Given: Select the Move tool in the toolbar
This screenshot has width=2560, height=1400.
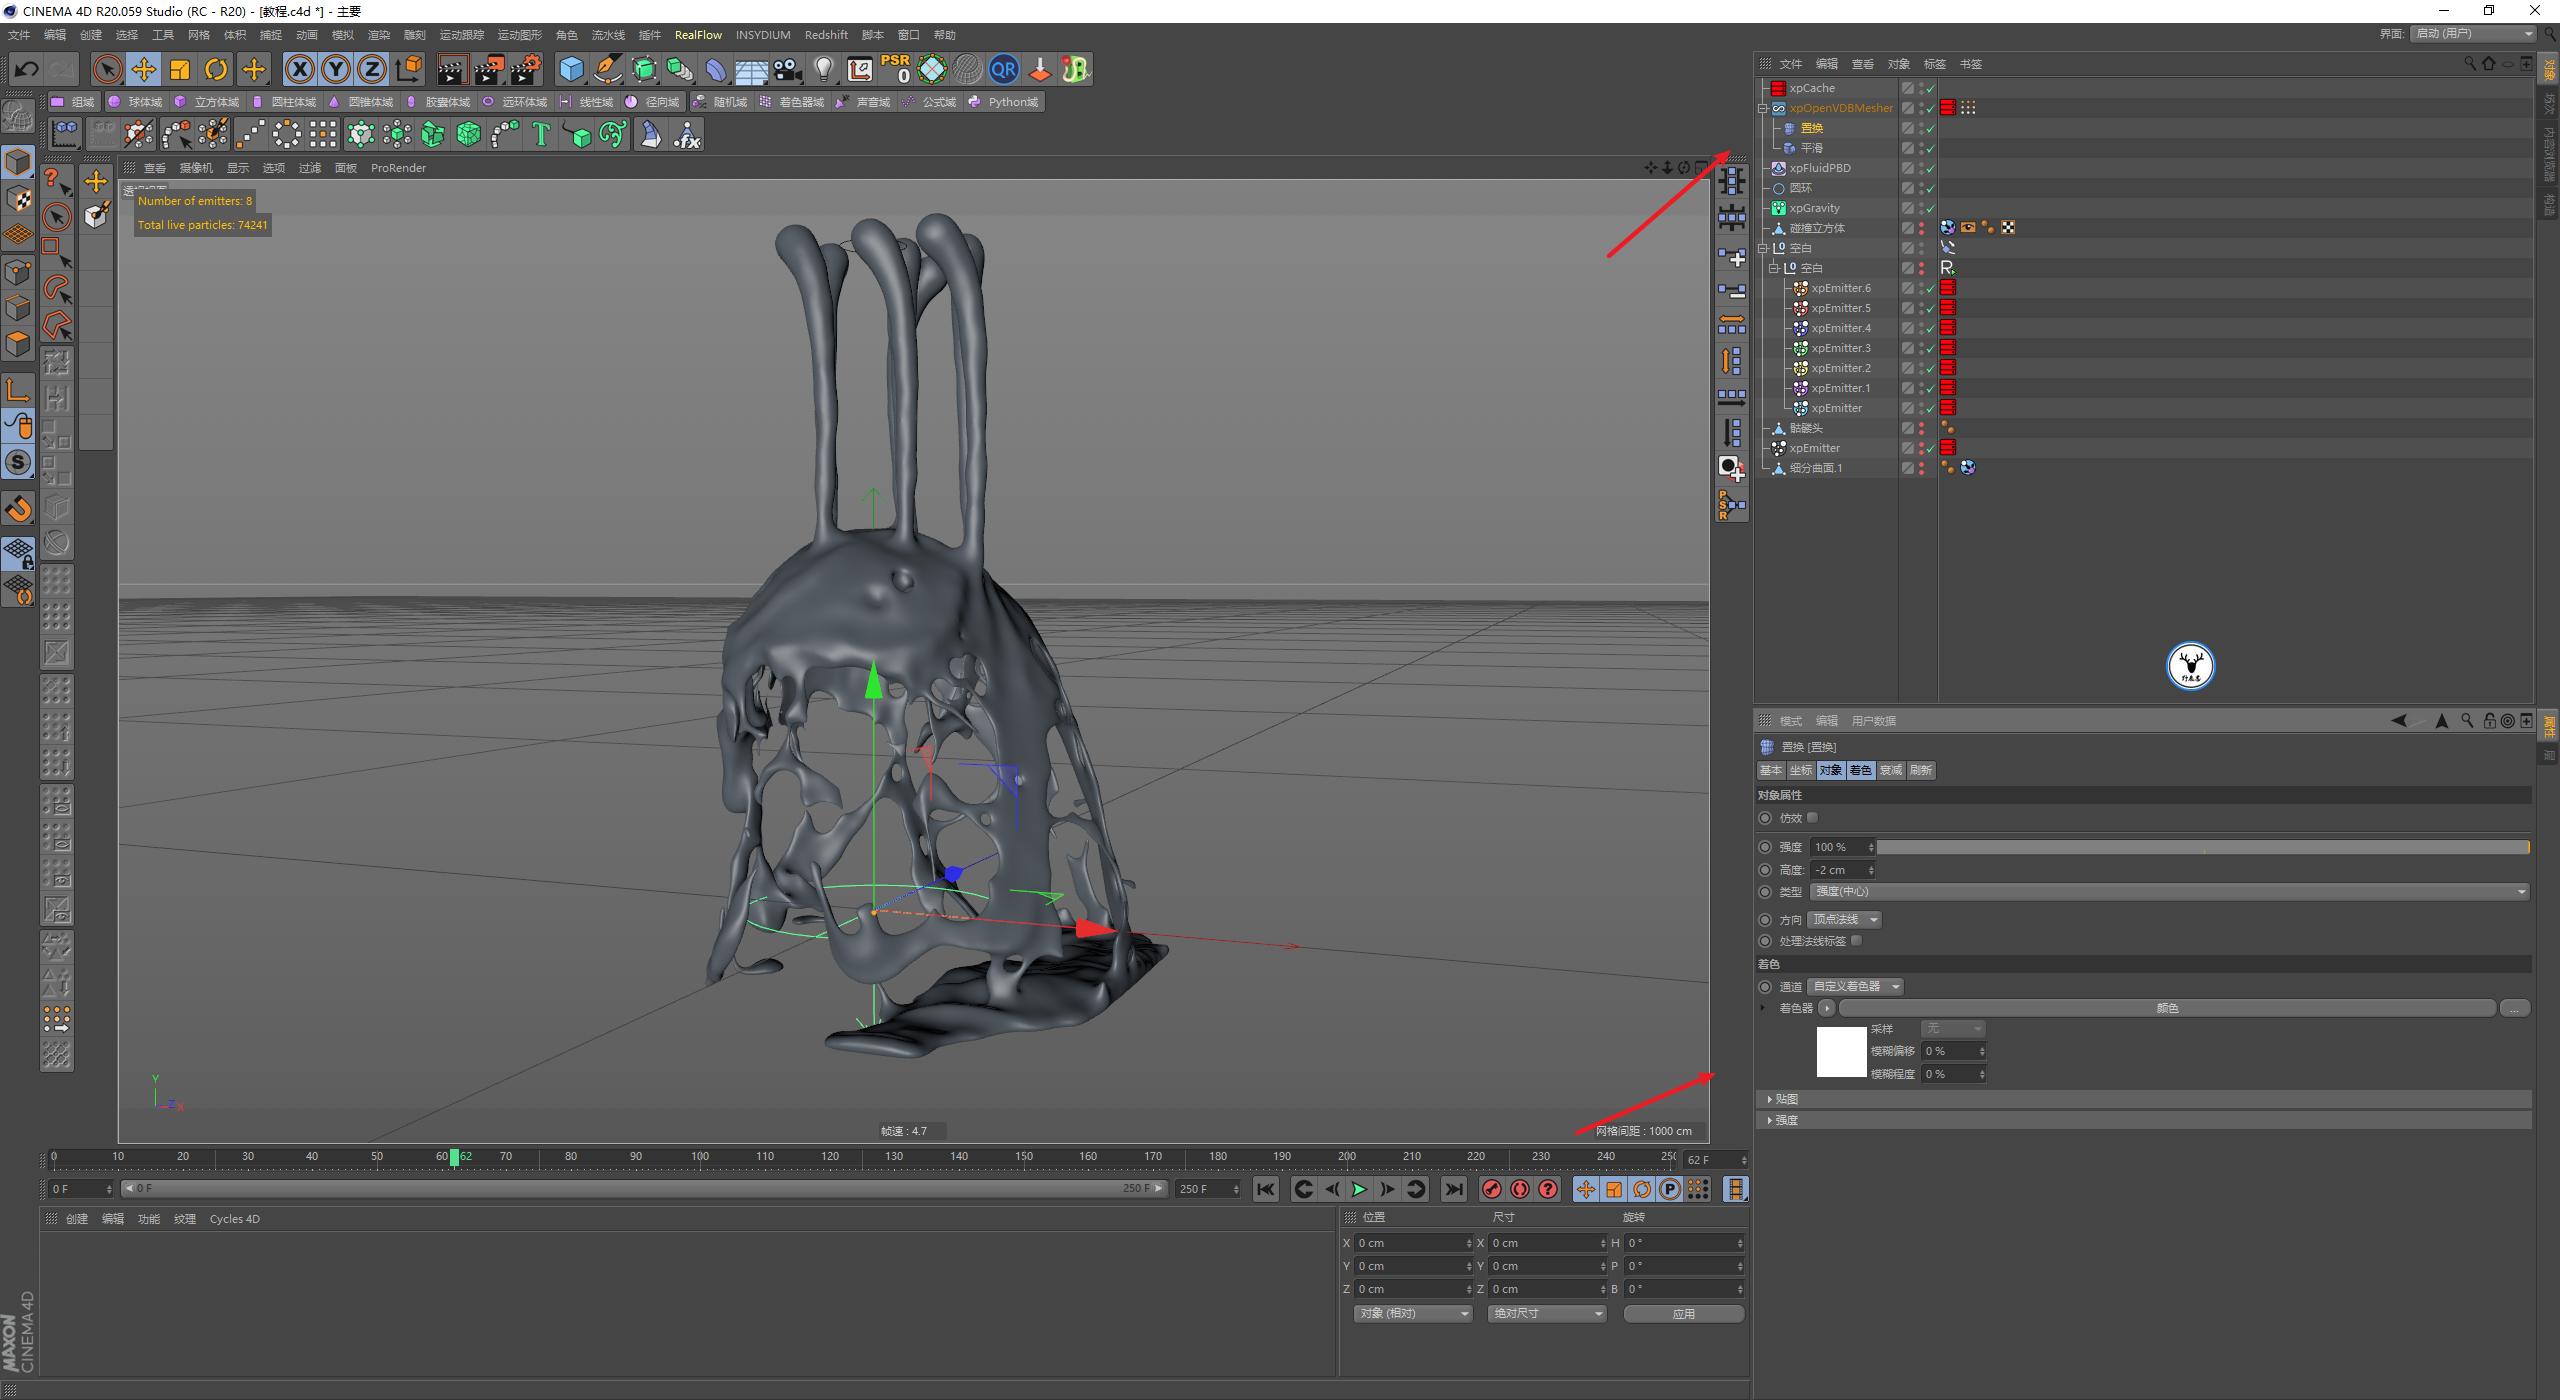Looking at the screenshot, I should [x=144, y=69].
